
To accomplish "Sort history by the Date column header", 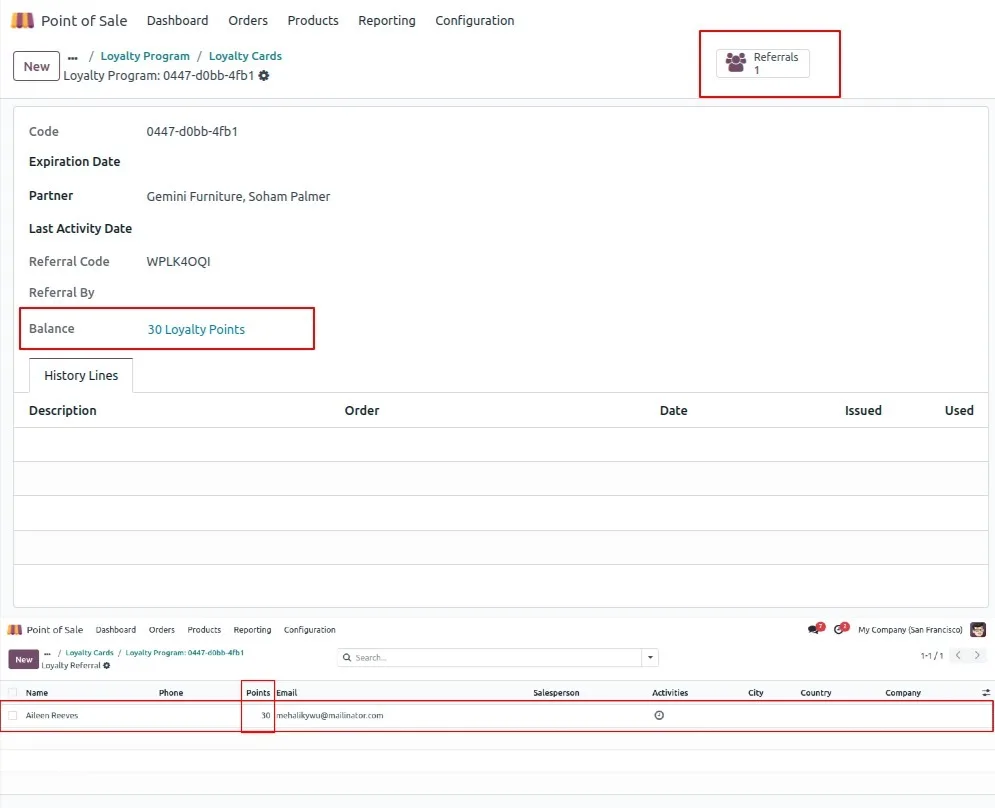I will coord(673,411).
